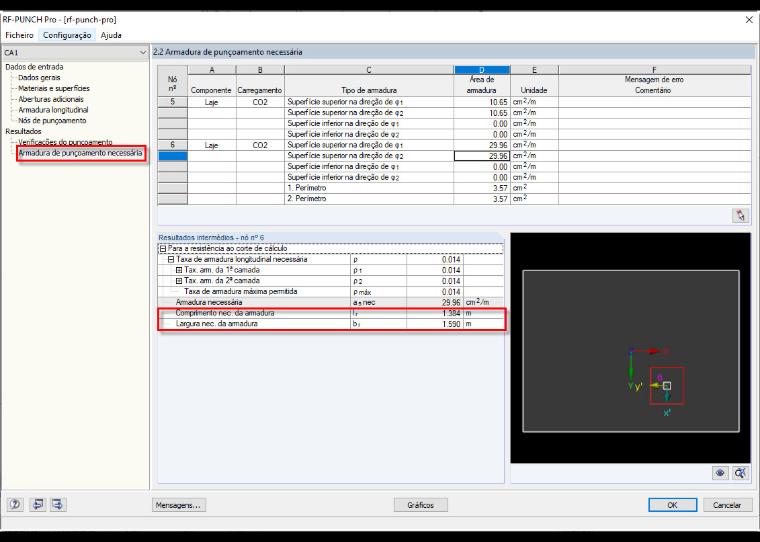Click 'Largura nec. da armadura' row
The width and height of the screenshot is (760, 542).
click(x=331, y=324)
